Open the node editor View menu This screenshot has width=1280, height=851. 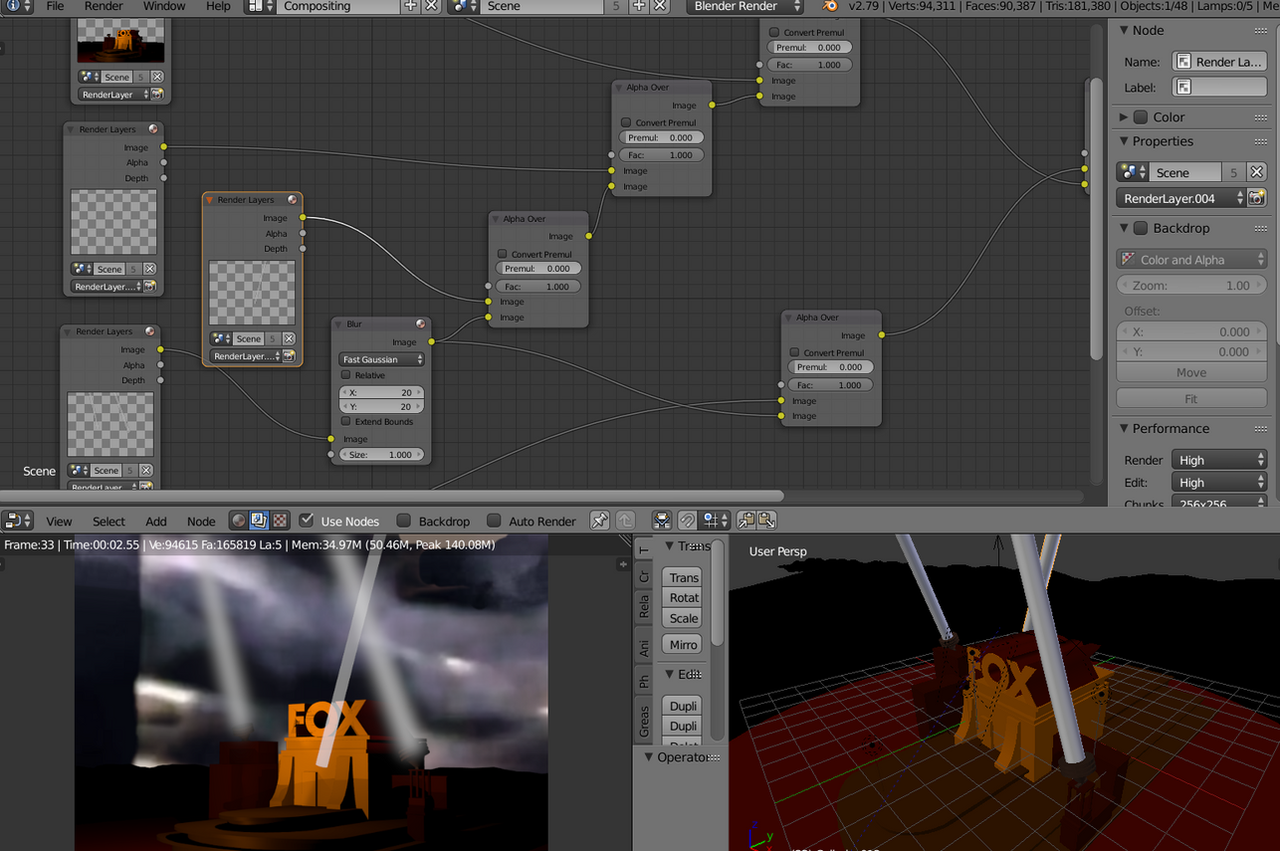pos(59,521)
